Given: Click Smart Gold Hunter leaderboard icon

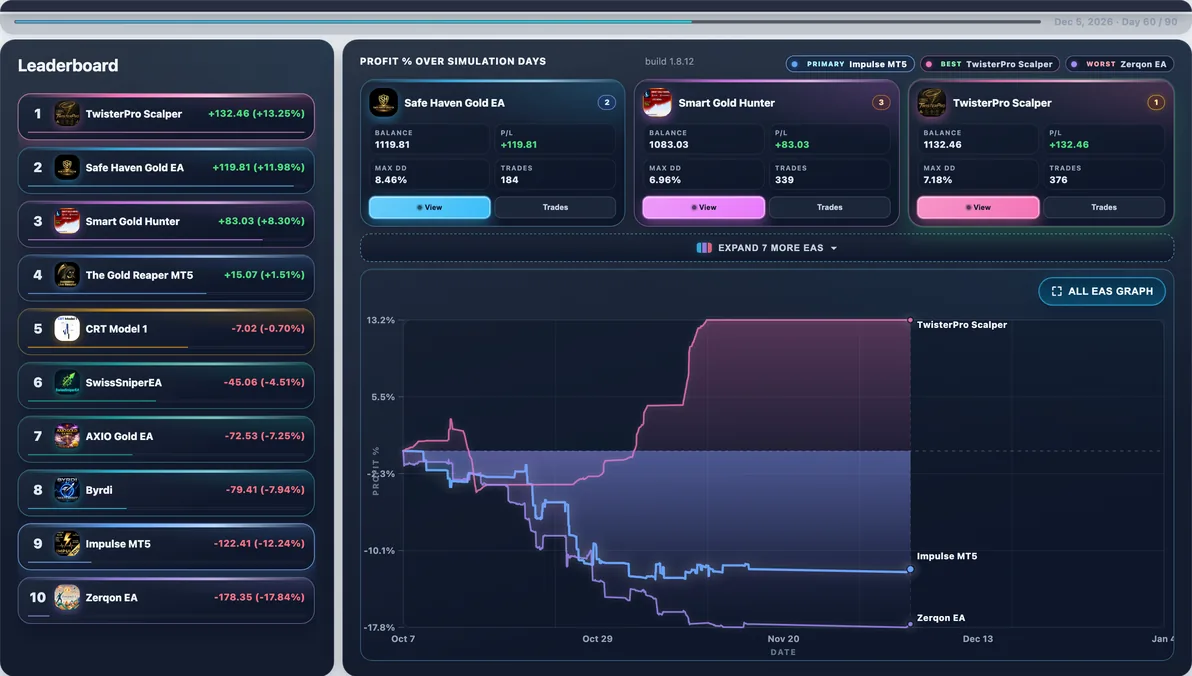Looking at the screenshot, I should [67, 221].
